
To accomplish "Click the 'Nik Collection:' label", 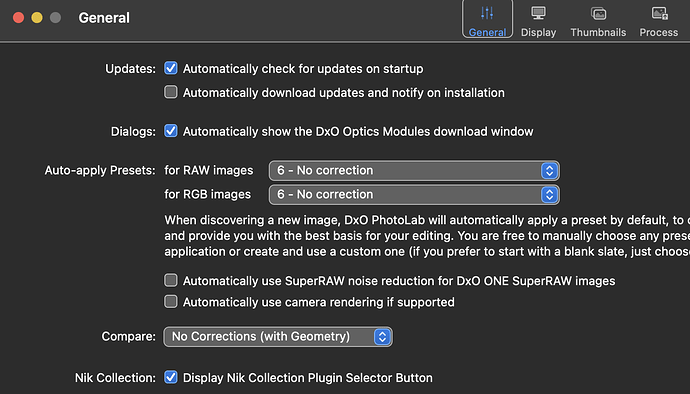I will tap(115, 378).
